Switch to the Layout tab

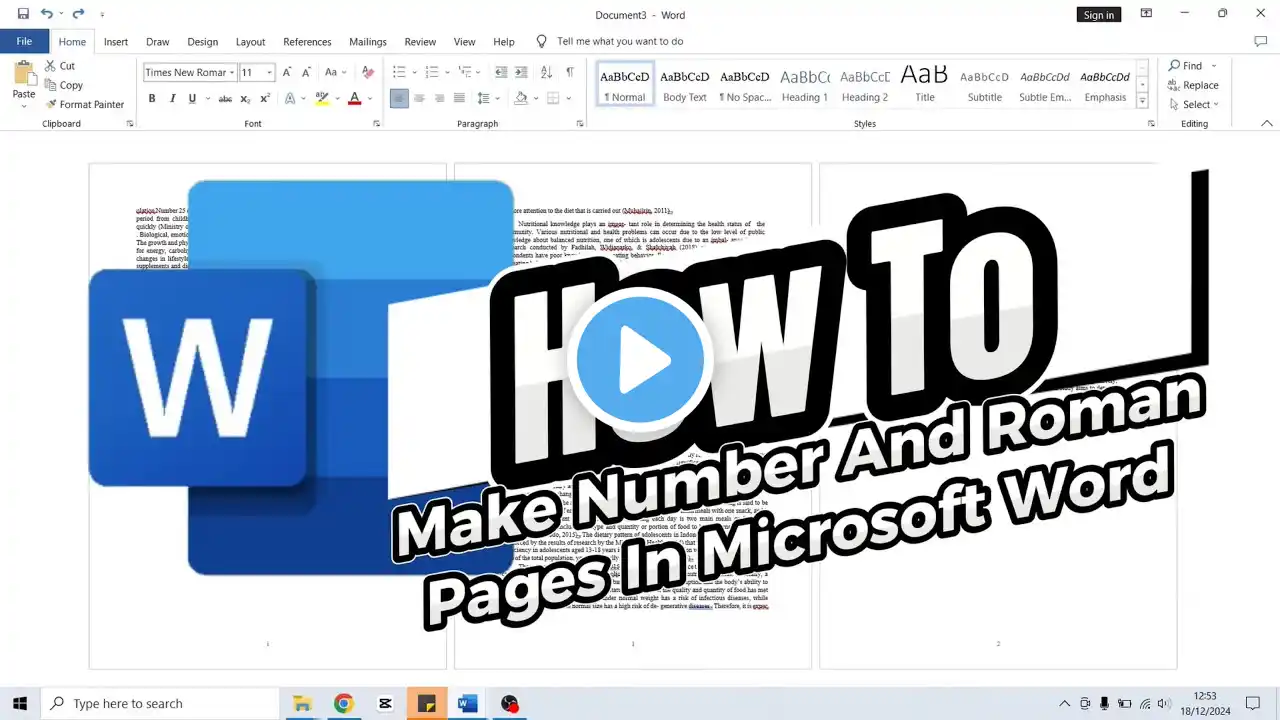250,42
